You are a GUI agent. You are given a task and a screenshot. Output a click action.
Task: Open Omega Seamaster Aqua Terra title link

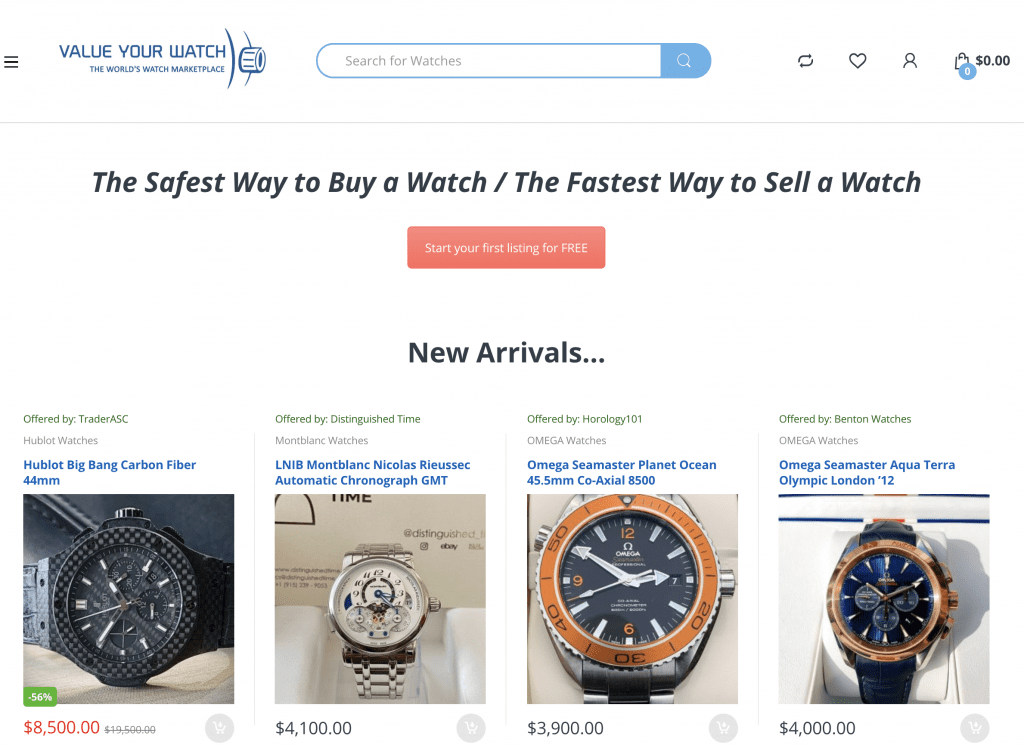pos(867,472)
